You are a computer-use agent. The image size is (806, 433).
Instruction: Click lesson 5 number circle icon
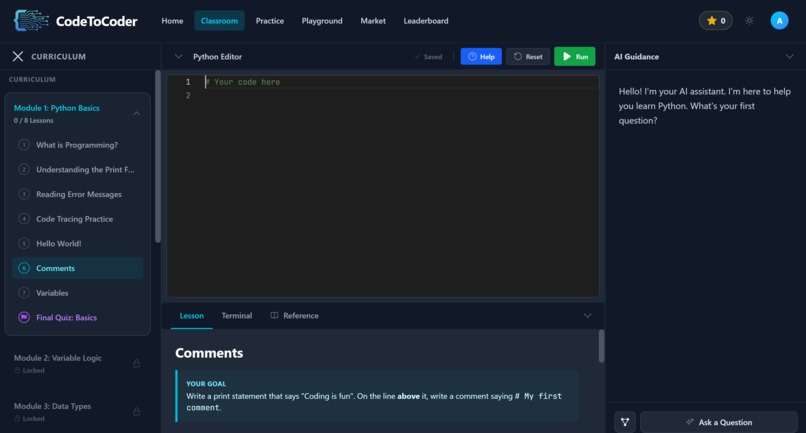(x=24, y=244)
